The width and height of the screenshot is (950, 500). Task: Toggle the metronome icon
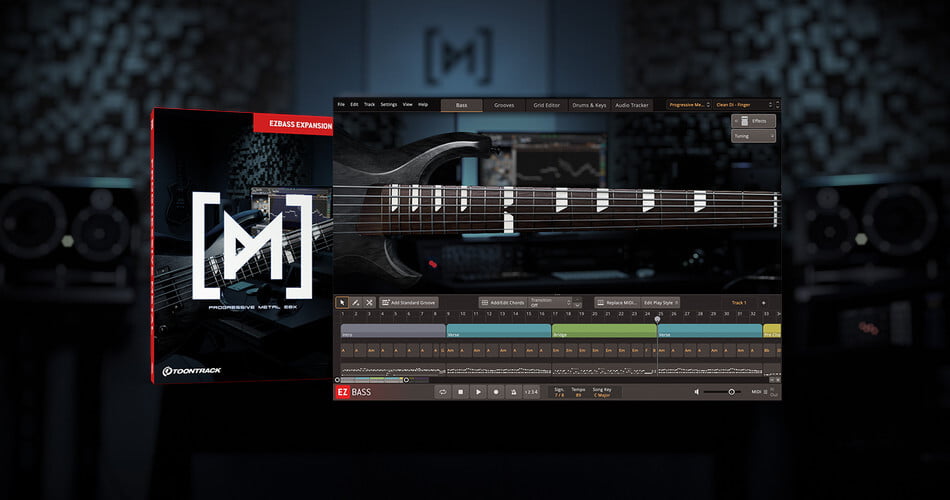pos(514,392)
